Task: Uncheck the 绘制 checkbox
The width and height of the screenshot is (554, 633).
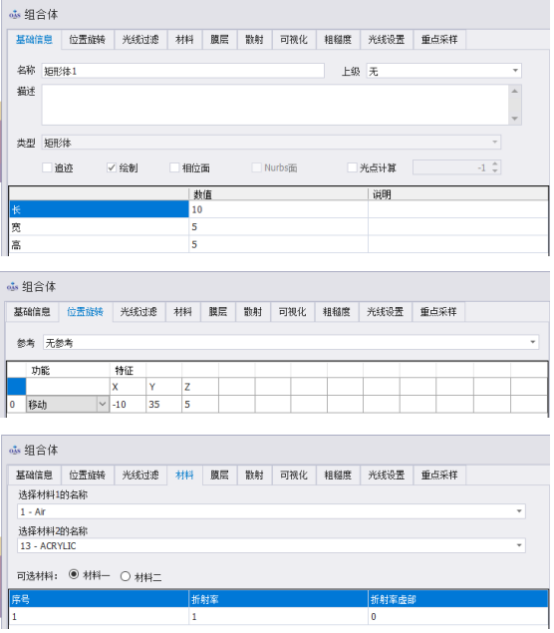Action: point(111,168)
